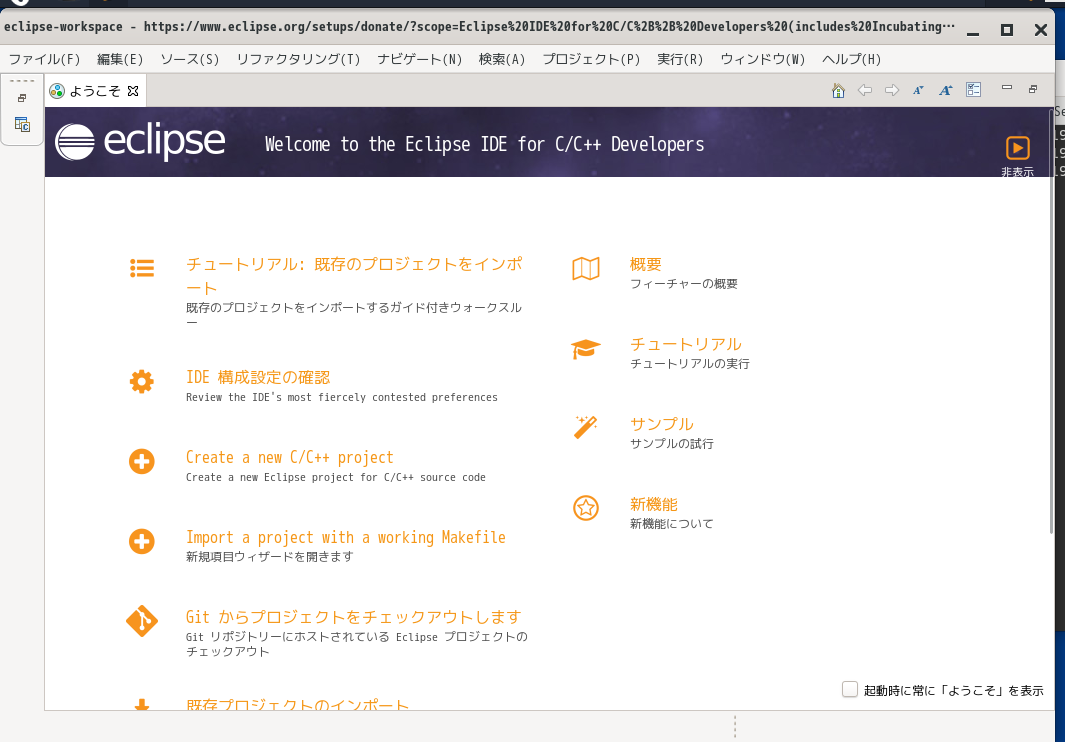The width and height of the screenshot is (1065, 742).
Task: Open the 編集(E) menu
Action: pos(120,59)
